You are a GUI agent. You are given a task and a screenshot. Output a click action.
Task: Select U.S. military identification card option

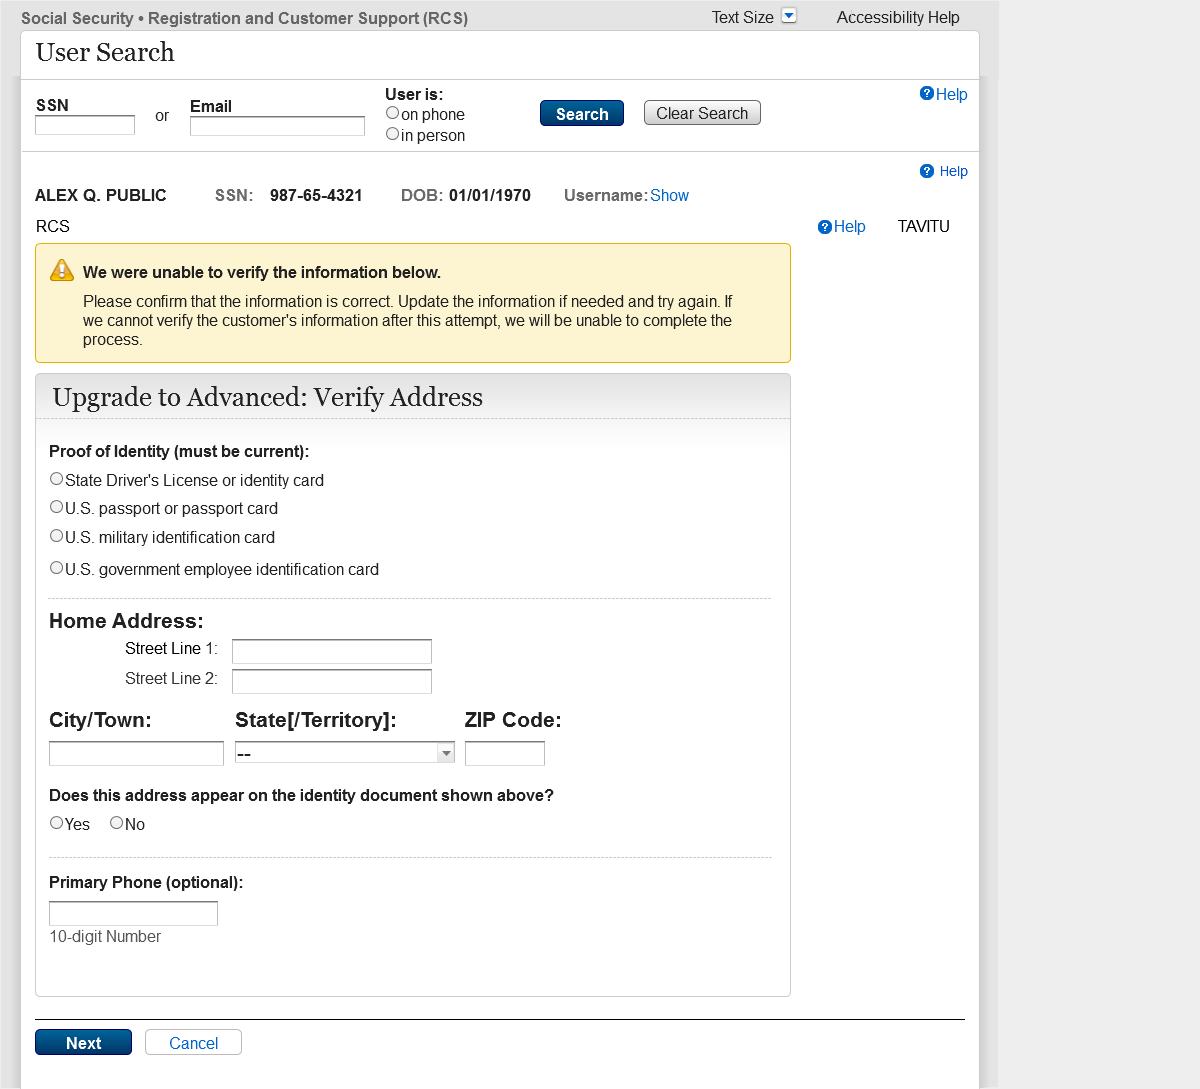coord(57,536)
